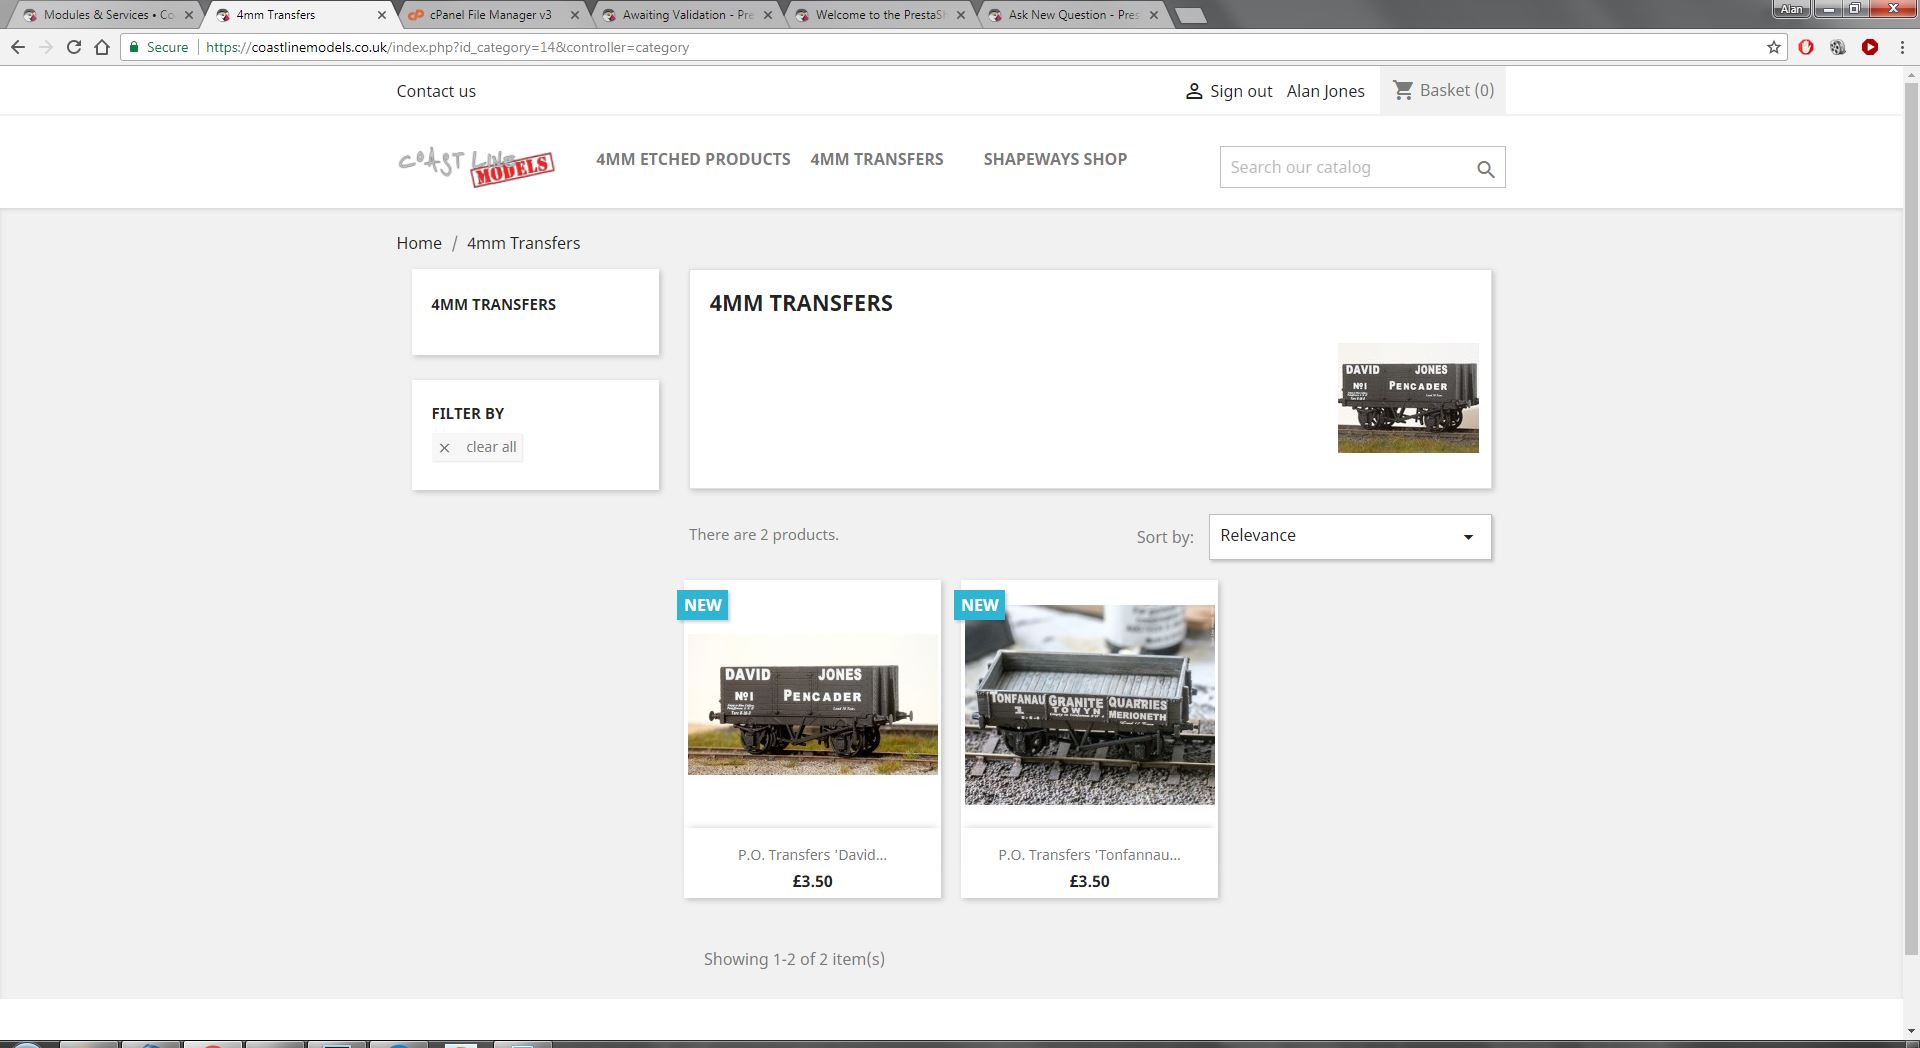Open 4MM Etched Products menu
This screenshot has height=1048, width=1920.
(x=693, y=159)
